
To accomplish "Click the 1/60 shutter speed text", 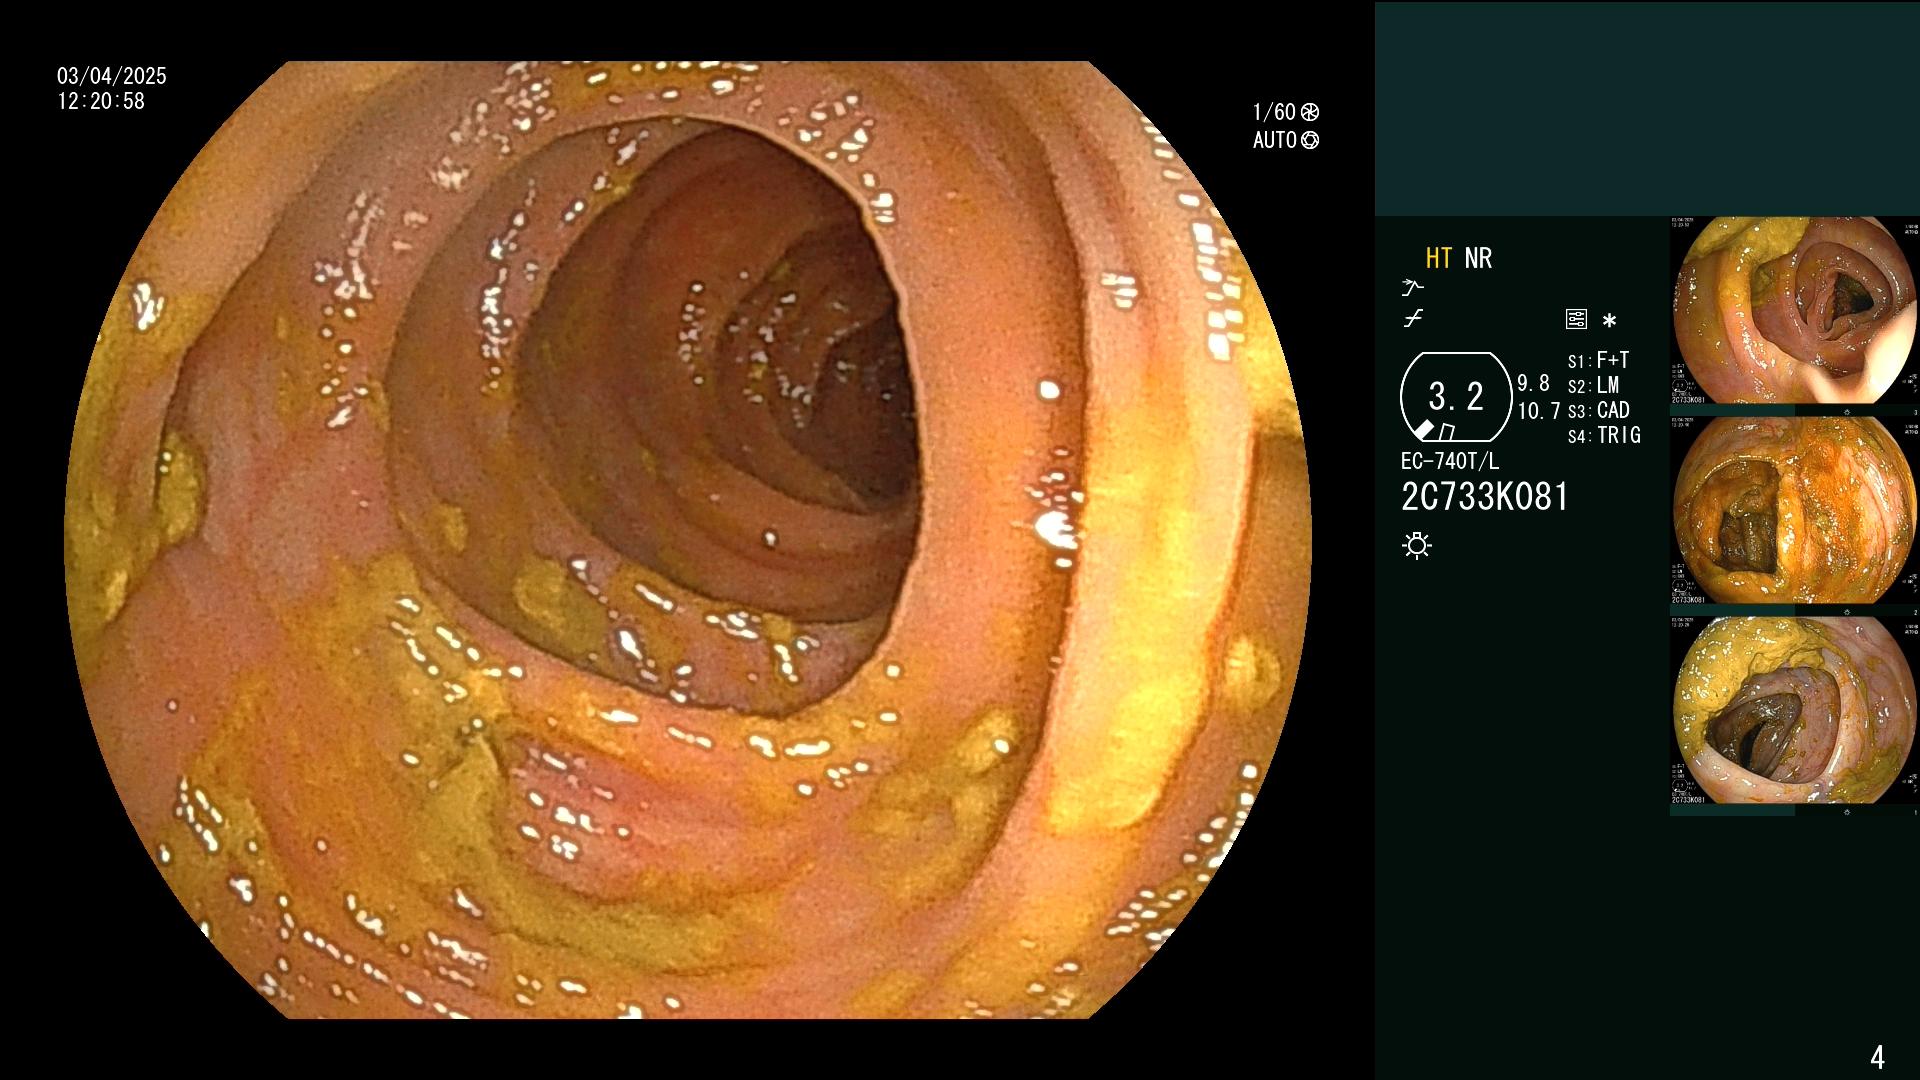I will coord(1275,112).
